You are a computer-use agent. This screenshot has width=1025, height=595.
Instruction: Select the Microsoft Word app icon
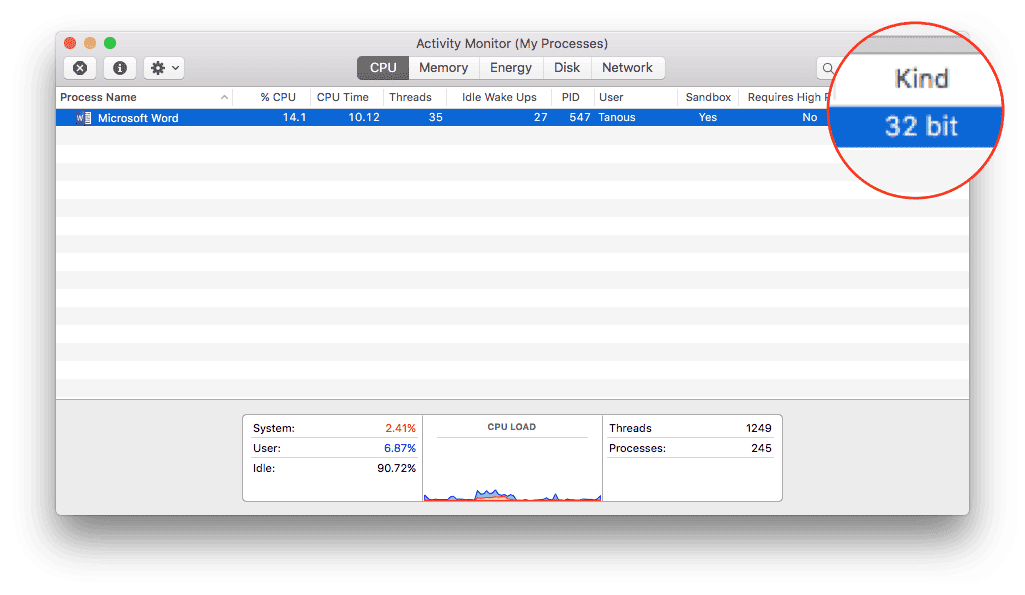tap(84, 118)
